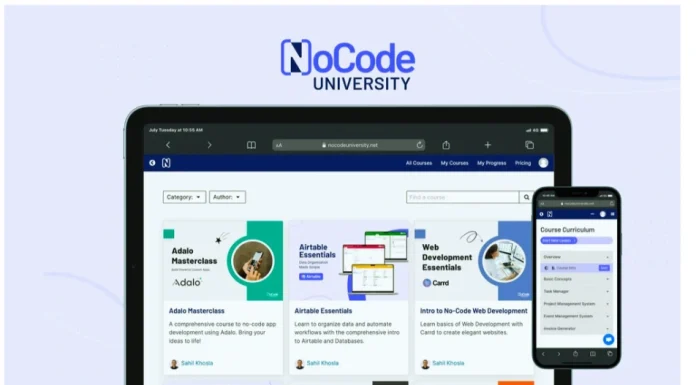Image resolution: width=696 pixels, height=385 pixels.
Task: Open Intro to No-Code Web Development title
Action: [474, 311]
